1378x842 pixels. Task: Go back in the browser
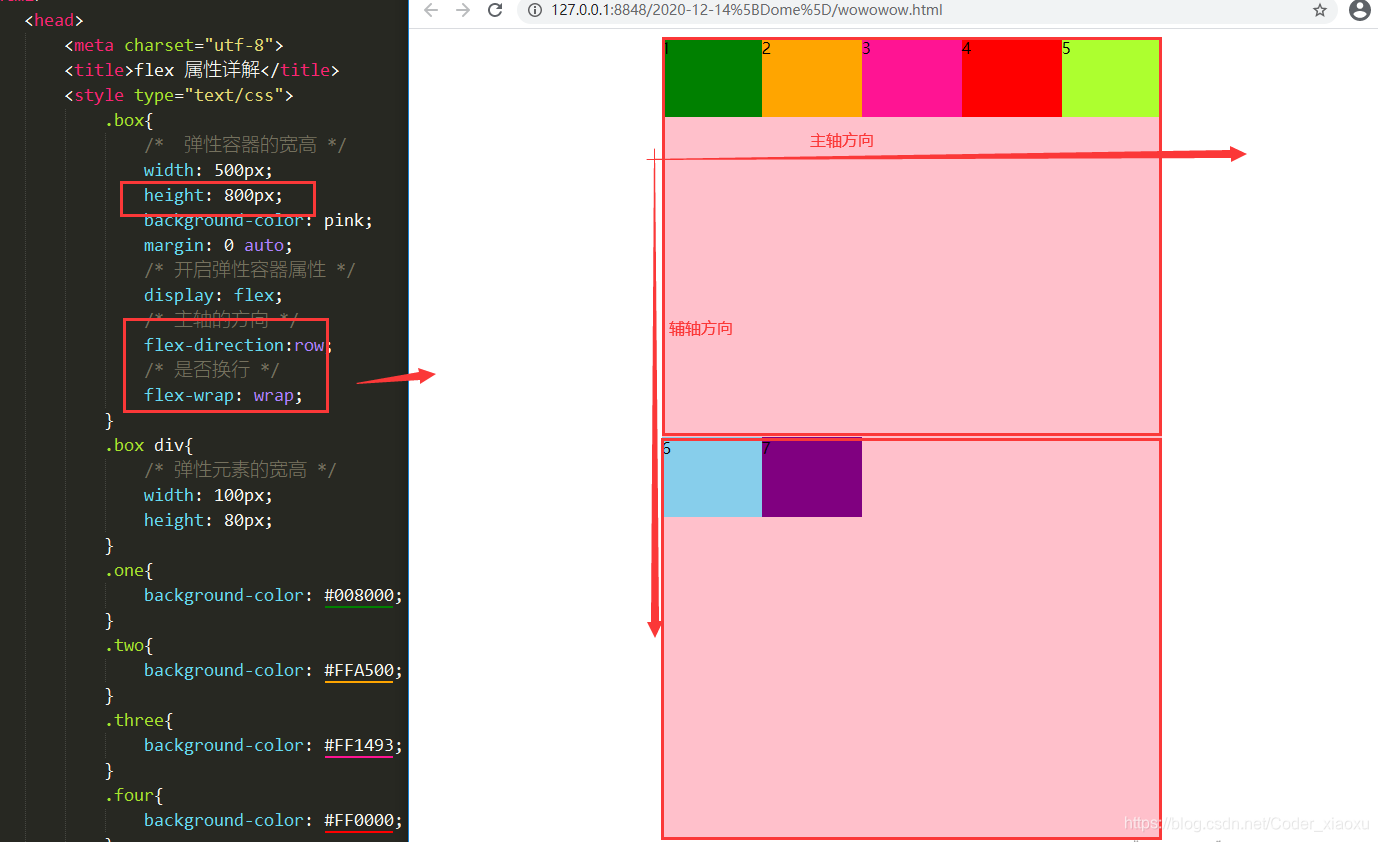pyautogui.click(x=431, y=10)
